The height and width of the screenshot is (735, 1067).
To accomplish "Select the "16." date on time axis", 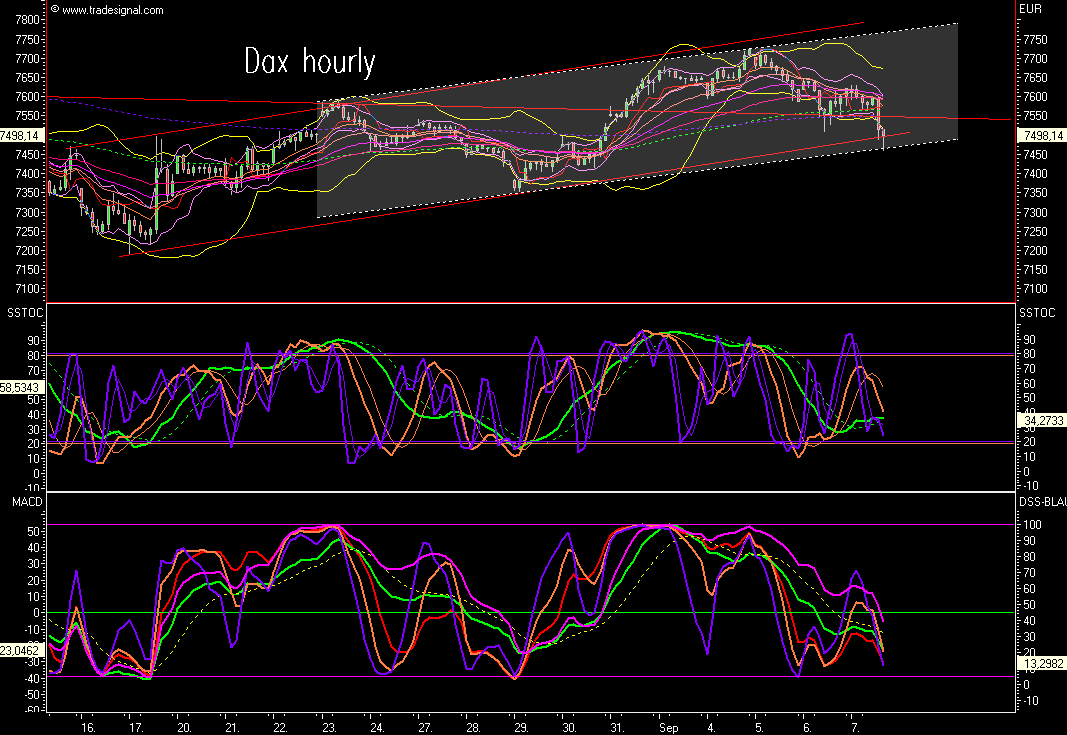I will tap(88, 727).
